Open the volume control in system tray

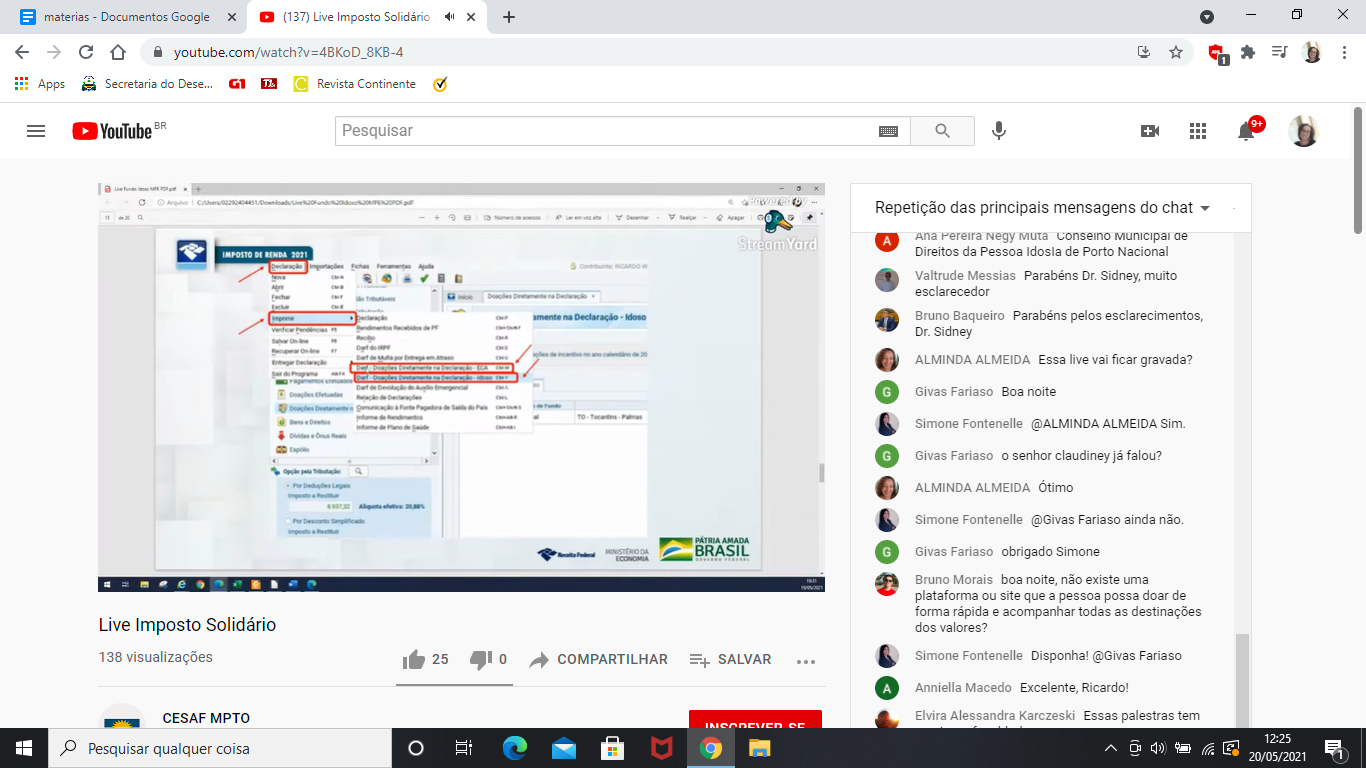click(x=1158, y=748)
